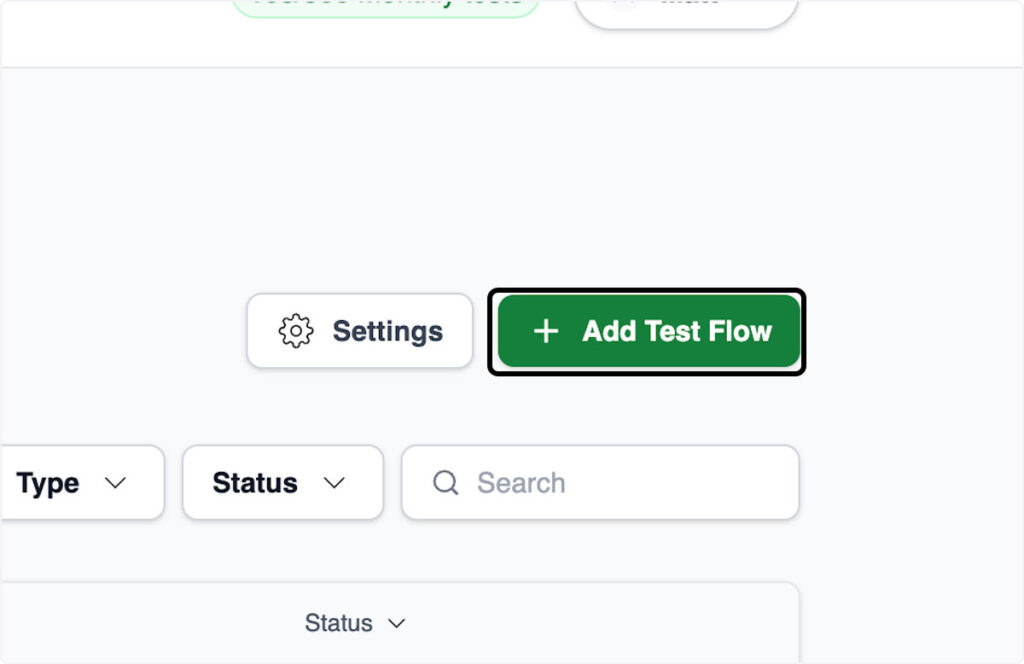This screenshot has height=664, width=1024.
Task: Click the plus icon on Add Test Flow
Action: click(x=546, y=331)
